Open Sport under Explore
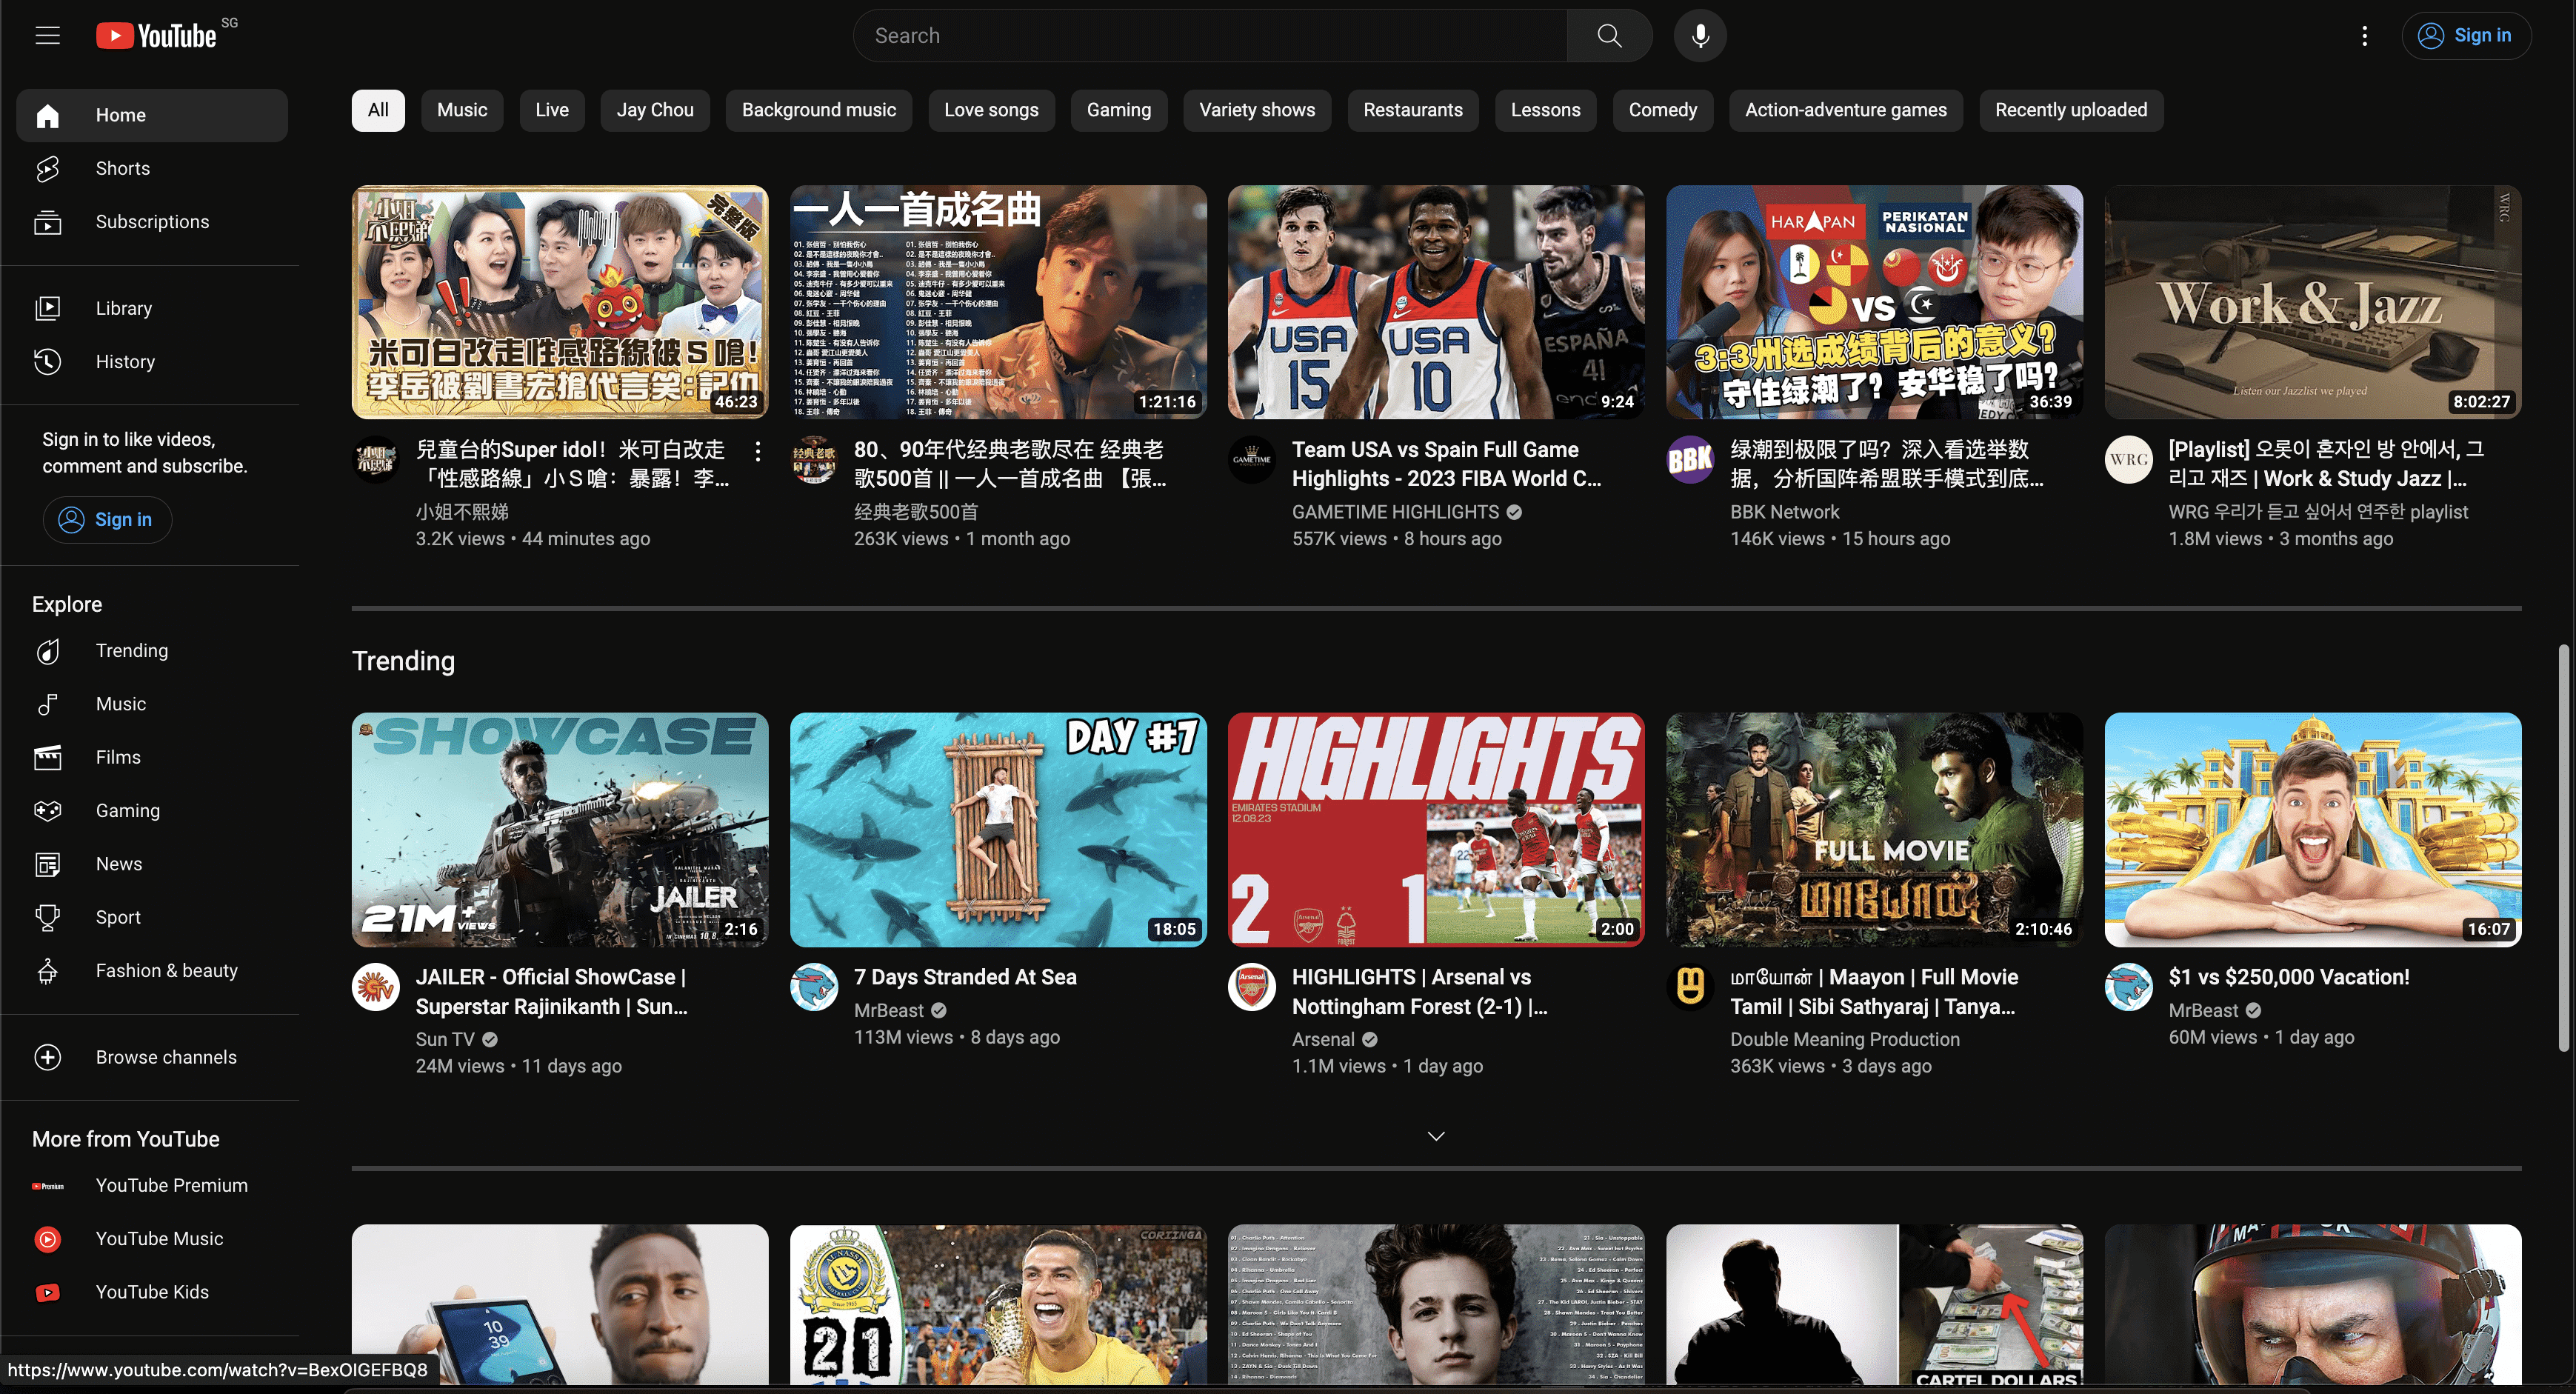Screen dimensions: 2576x1394 coord(152,917)
